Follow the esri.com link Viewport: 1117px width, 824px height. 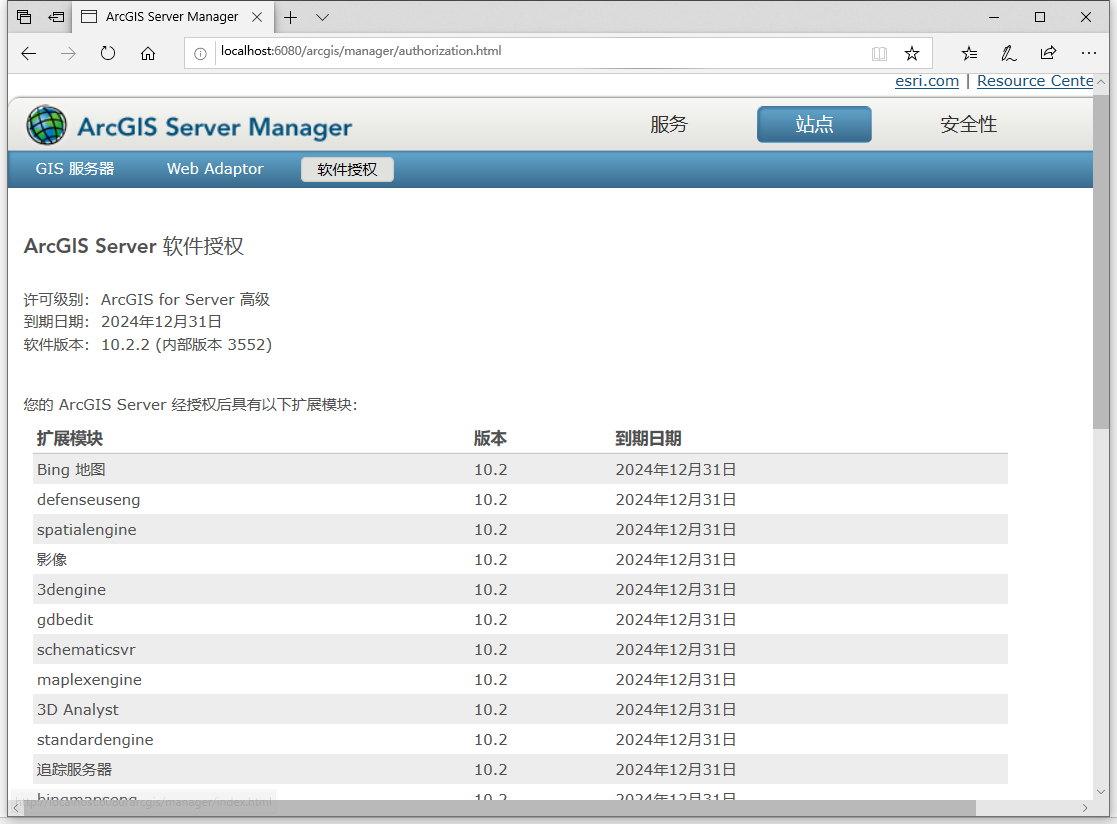(x=927, y=81)
